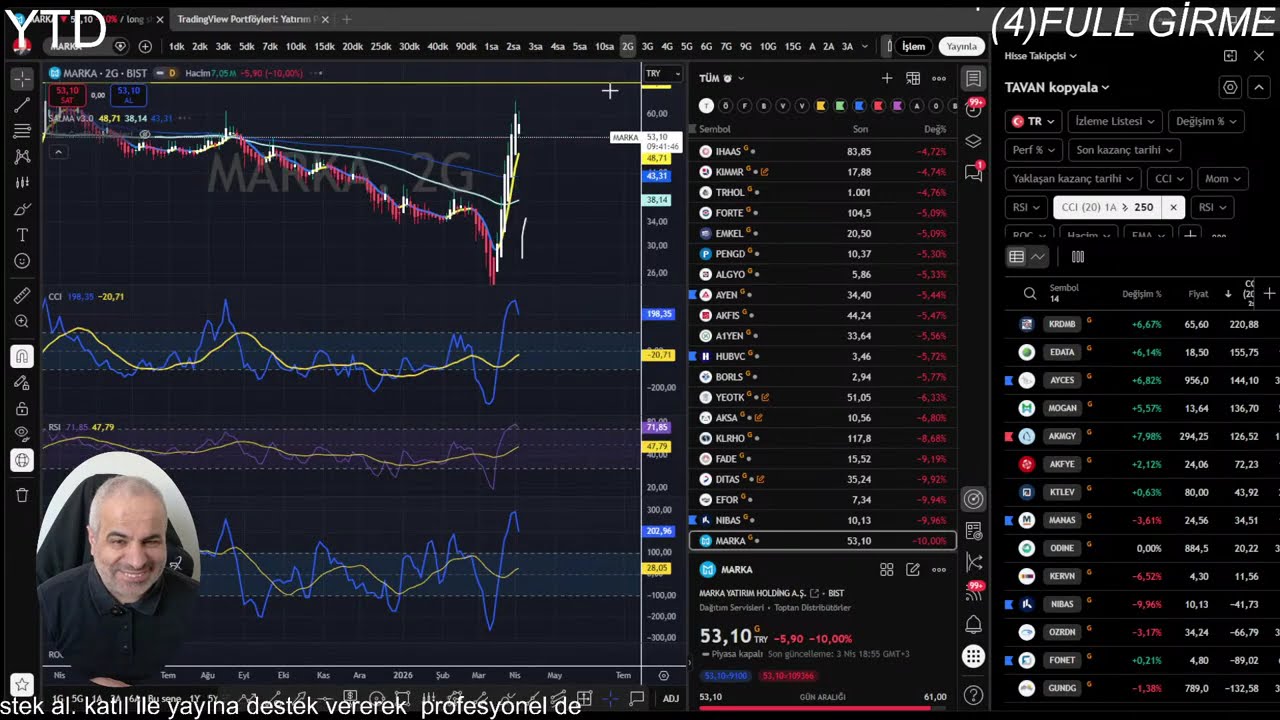Open the object tree layers icon

click(973, 141)
